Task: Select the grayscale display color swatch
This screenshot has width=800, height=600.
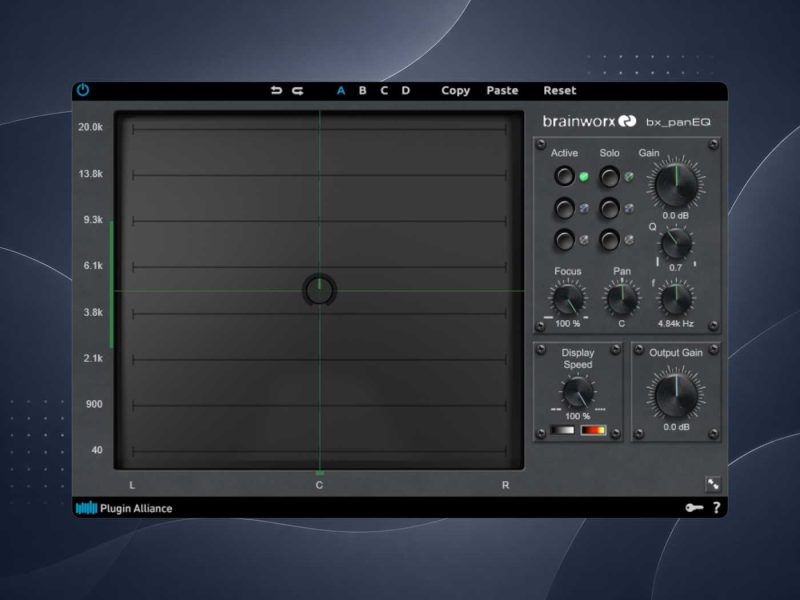Action: coord(562,430)
